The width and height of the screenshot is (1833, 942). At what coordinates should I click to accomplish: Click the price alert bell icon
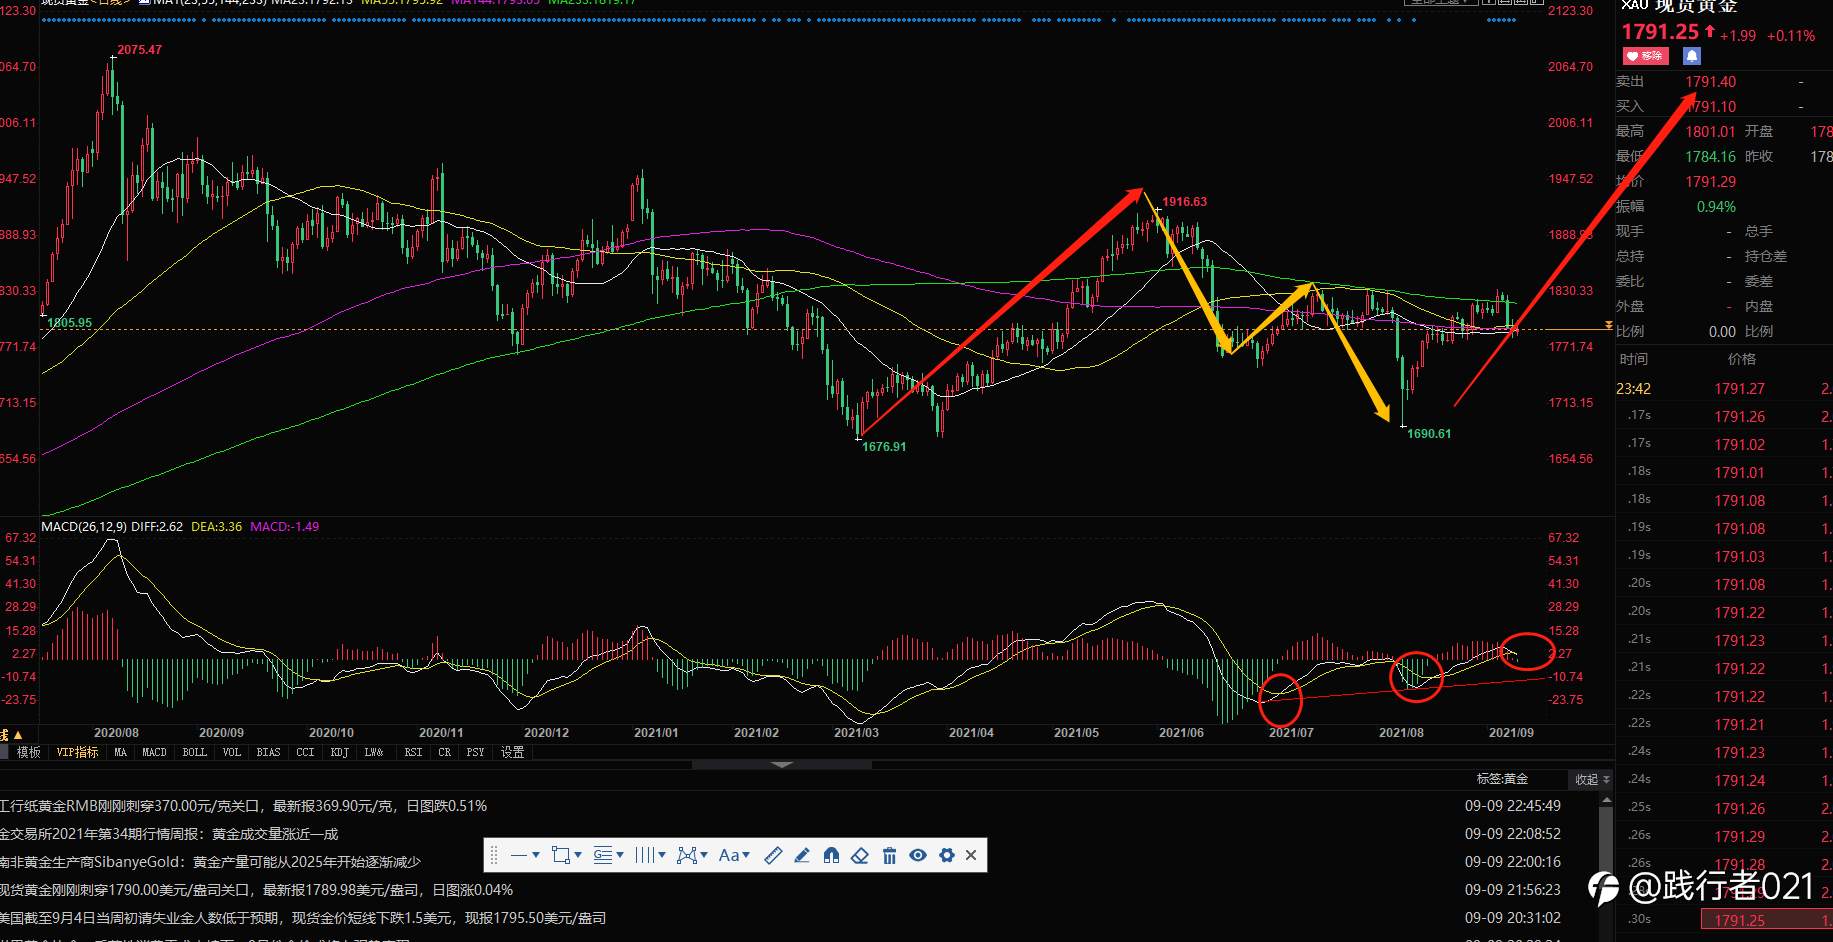(x=1692, y=56)
